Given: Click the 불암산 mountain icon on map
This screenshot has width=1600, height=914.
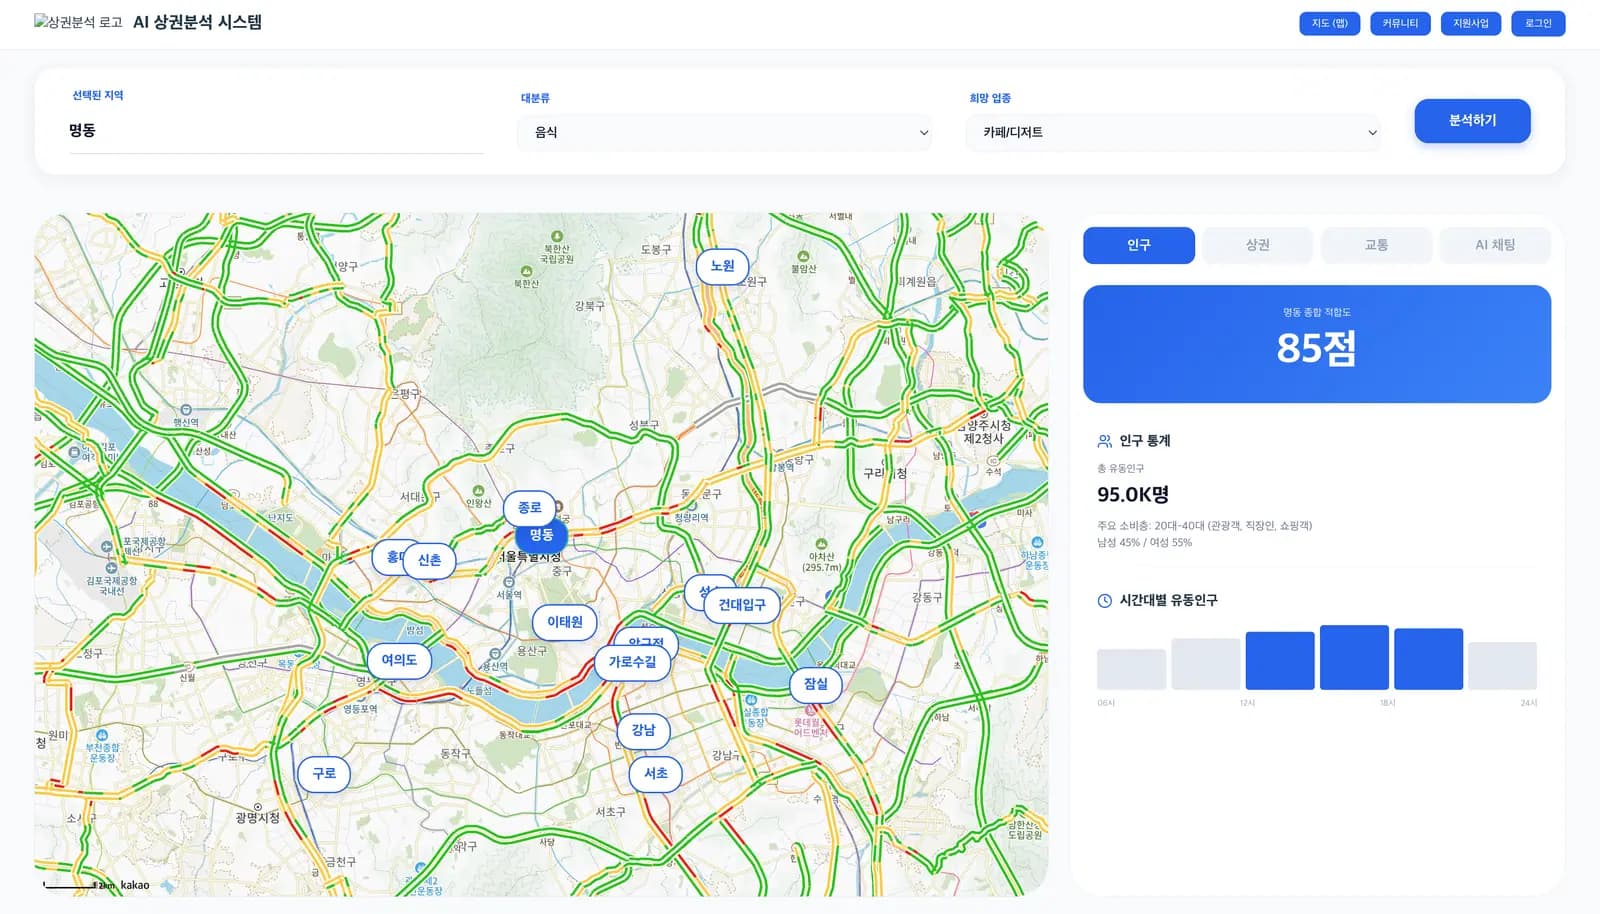Looking at the screenshot, I should click(x=803, y=257).
